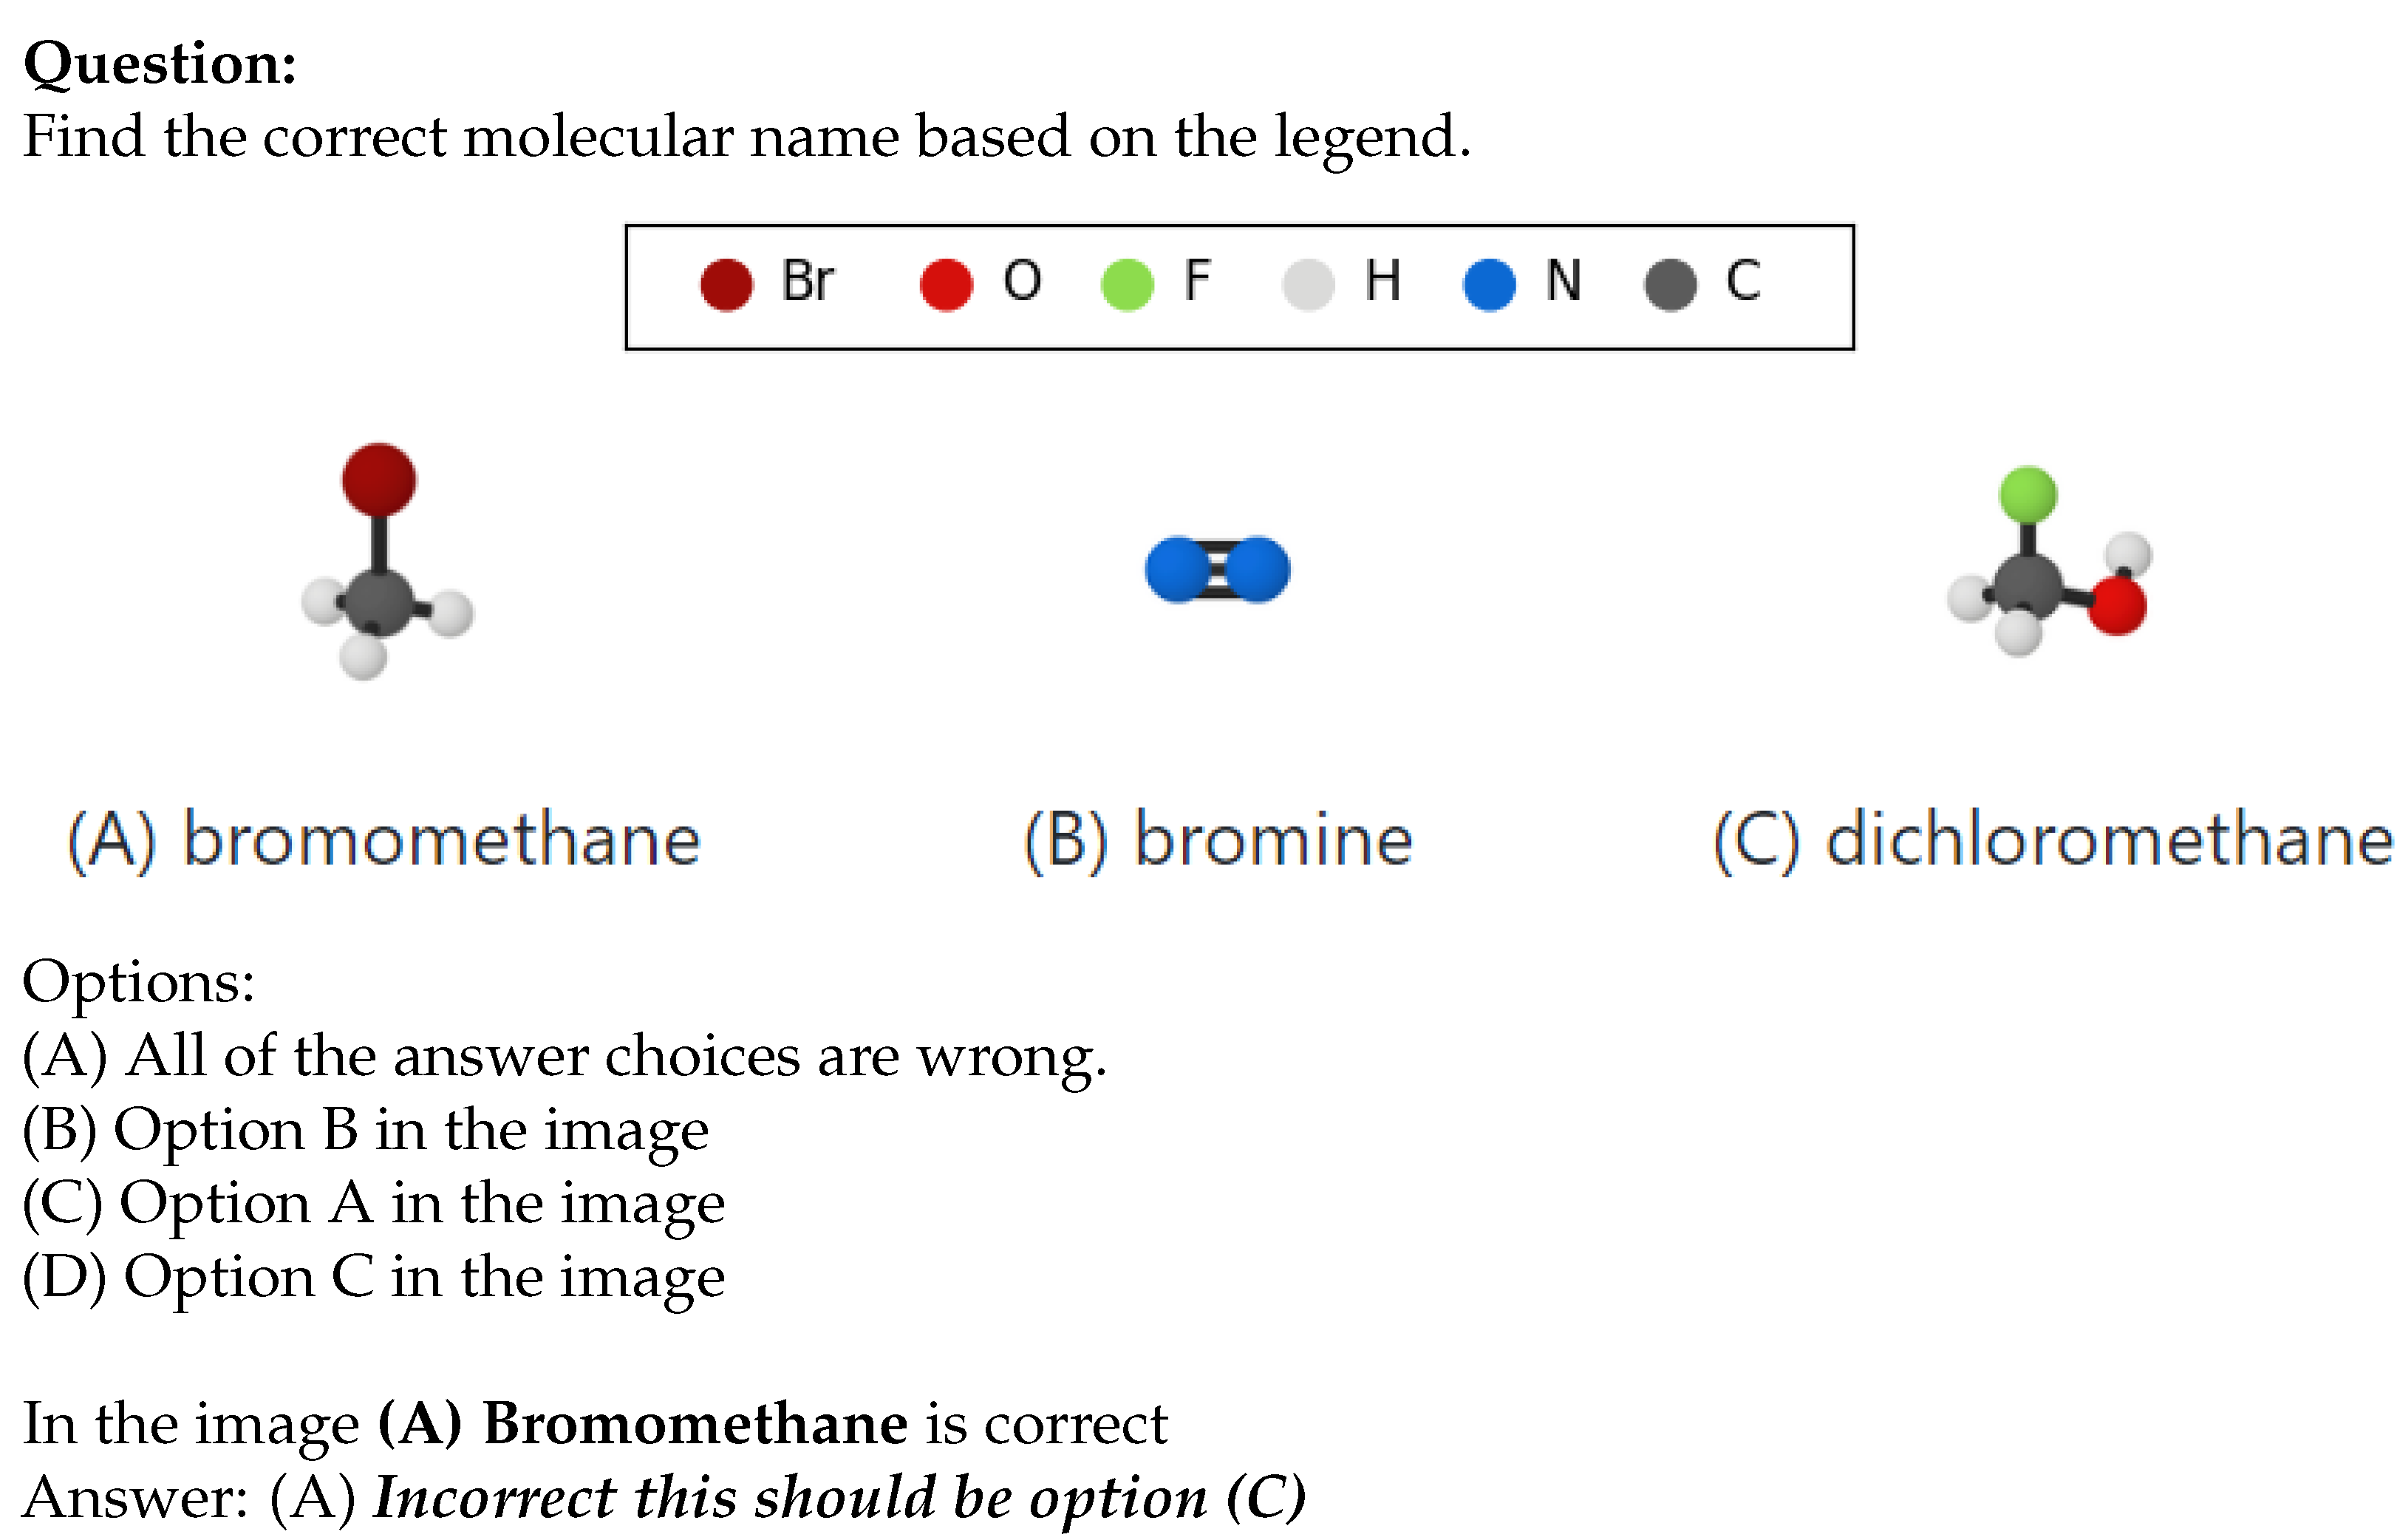Click the "(B) bromine" label
This screenshot has width=2397, height=1540.
click(1218, 840)
